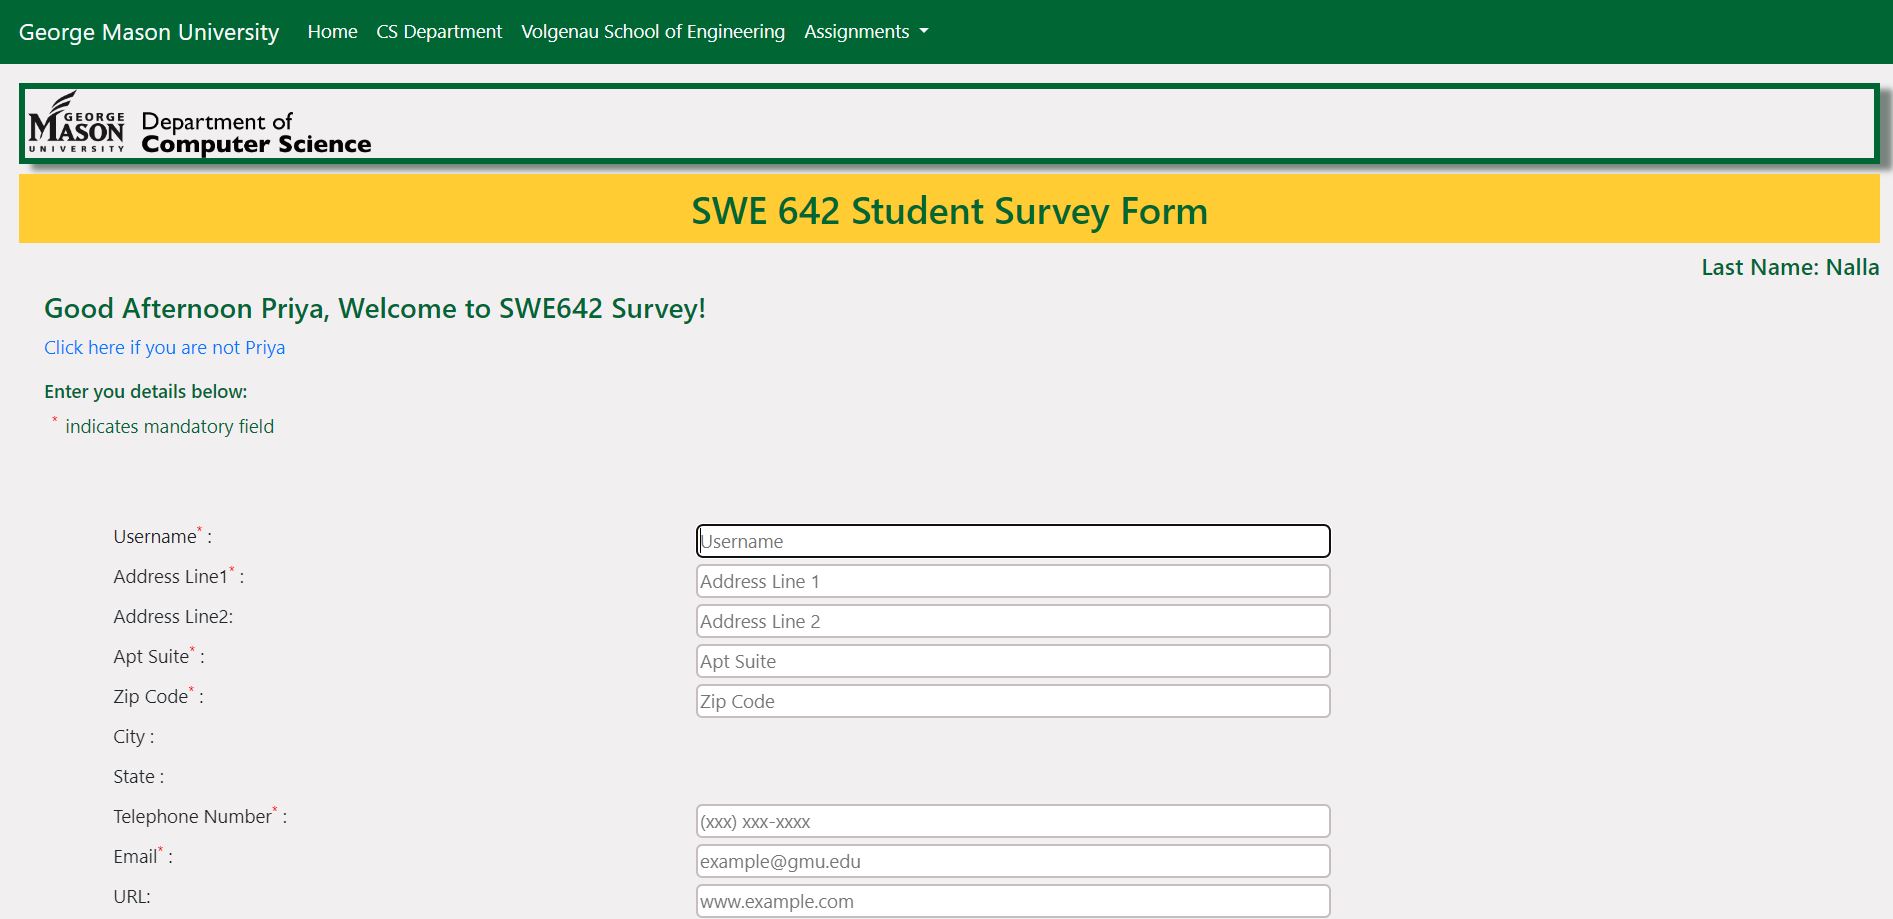
Task: Click the George Mason Computer Science logo
Action: 200,124
